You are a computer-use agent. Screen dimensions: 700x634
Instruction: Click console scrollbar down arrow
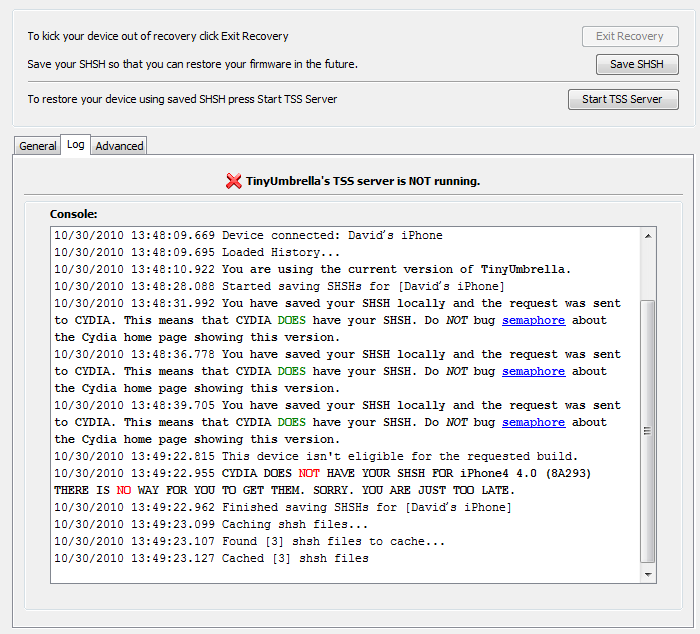(x=648, y=575)
